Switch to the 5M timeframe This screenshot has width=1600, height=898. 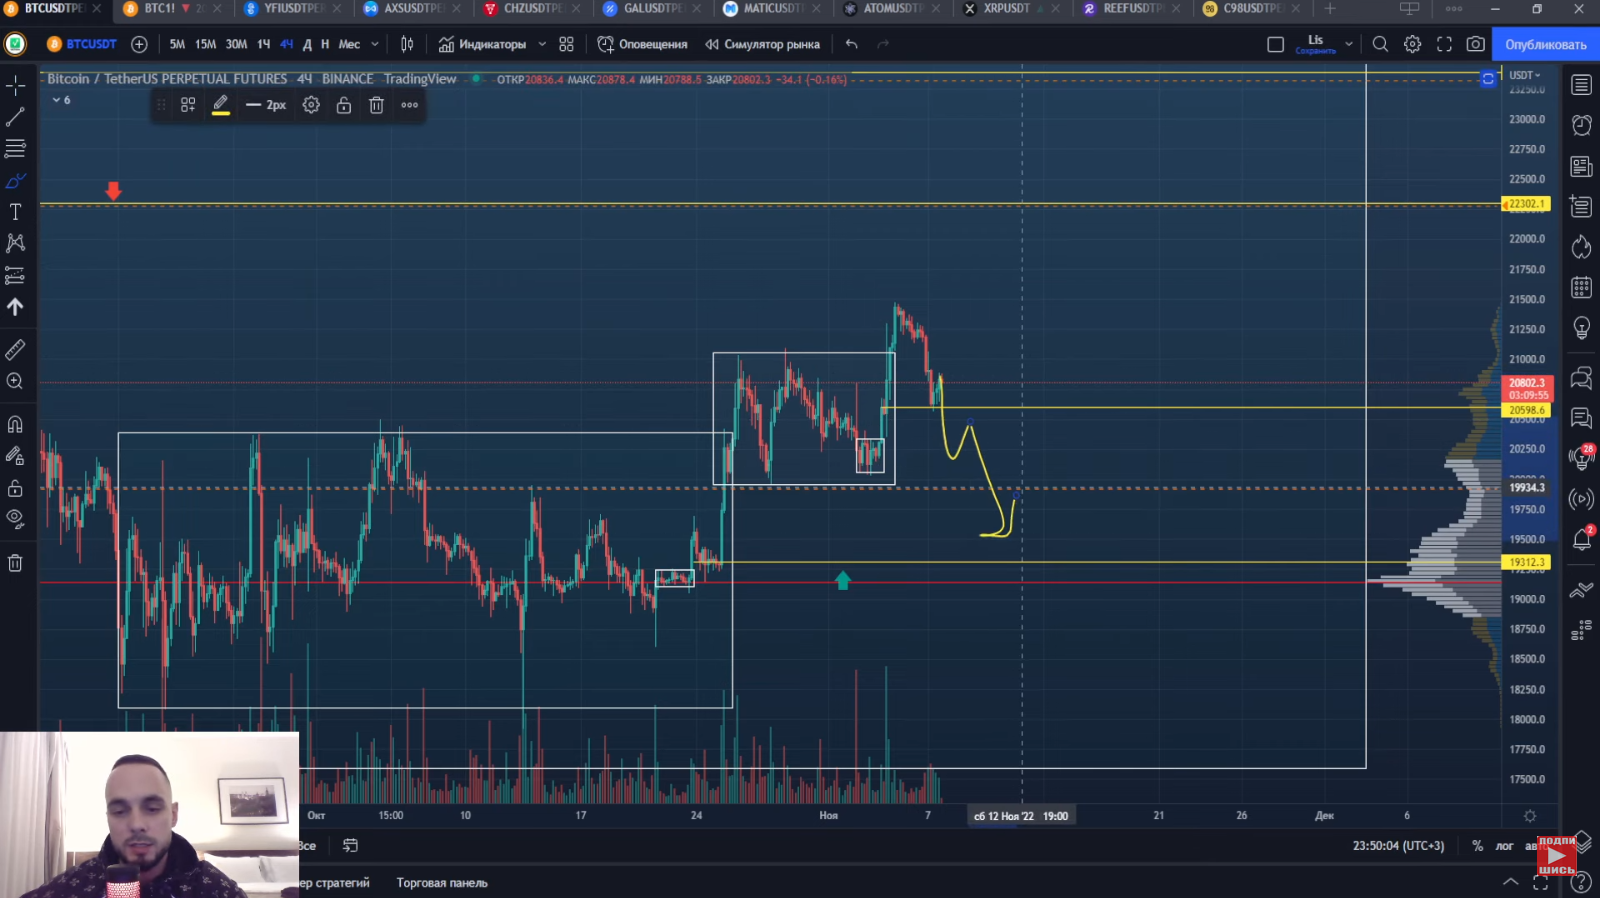tap(177, 44)
